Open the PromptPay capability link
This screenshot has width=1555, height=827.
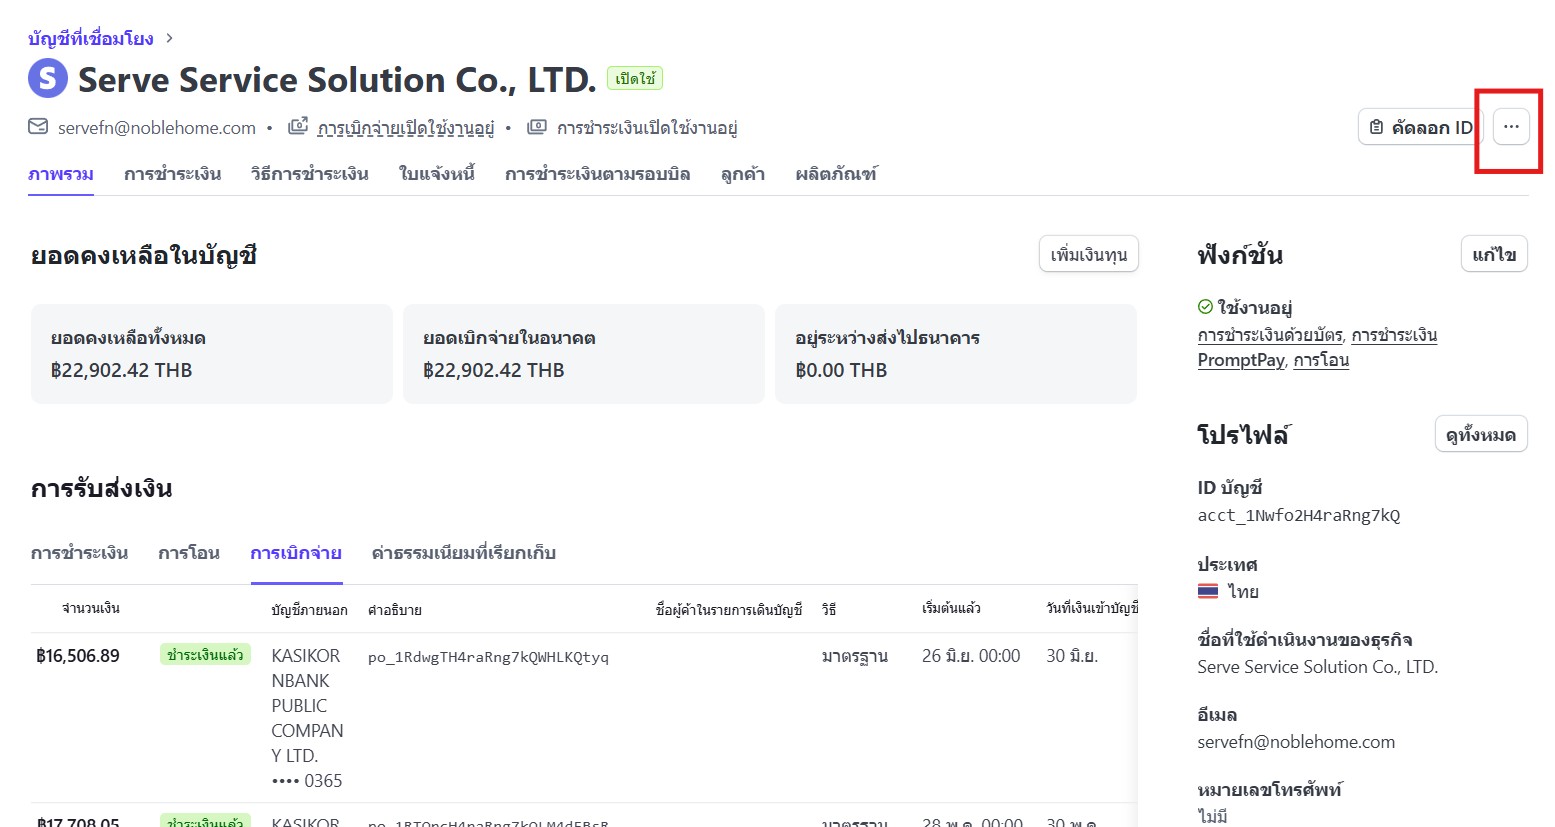1240,360
